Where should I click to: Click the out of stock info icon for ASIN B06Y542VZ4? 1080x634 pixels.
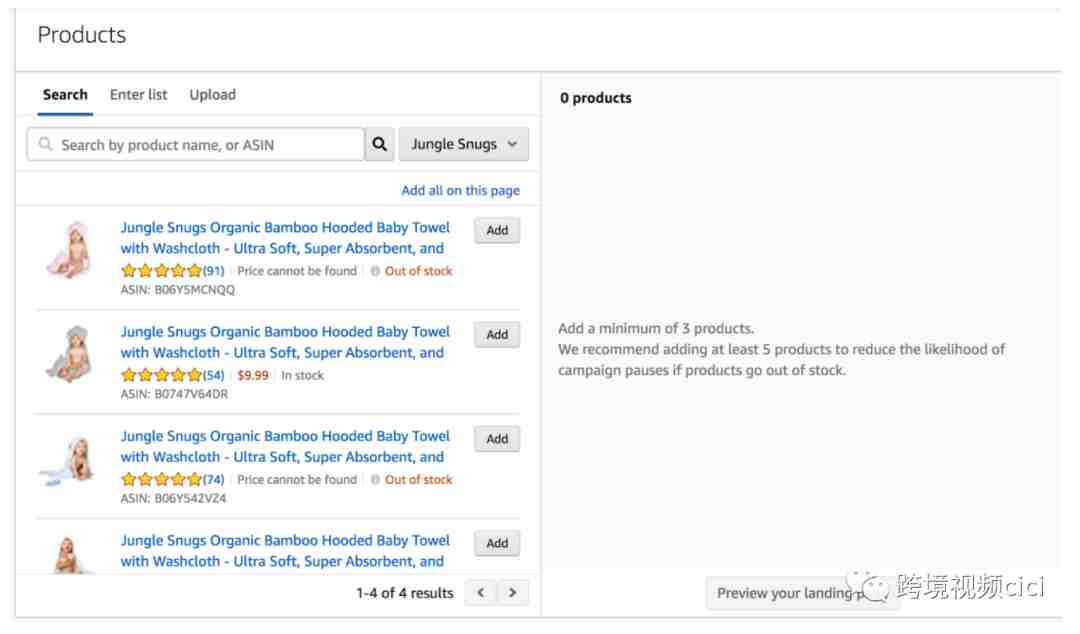(375, 480)
